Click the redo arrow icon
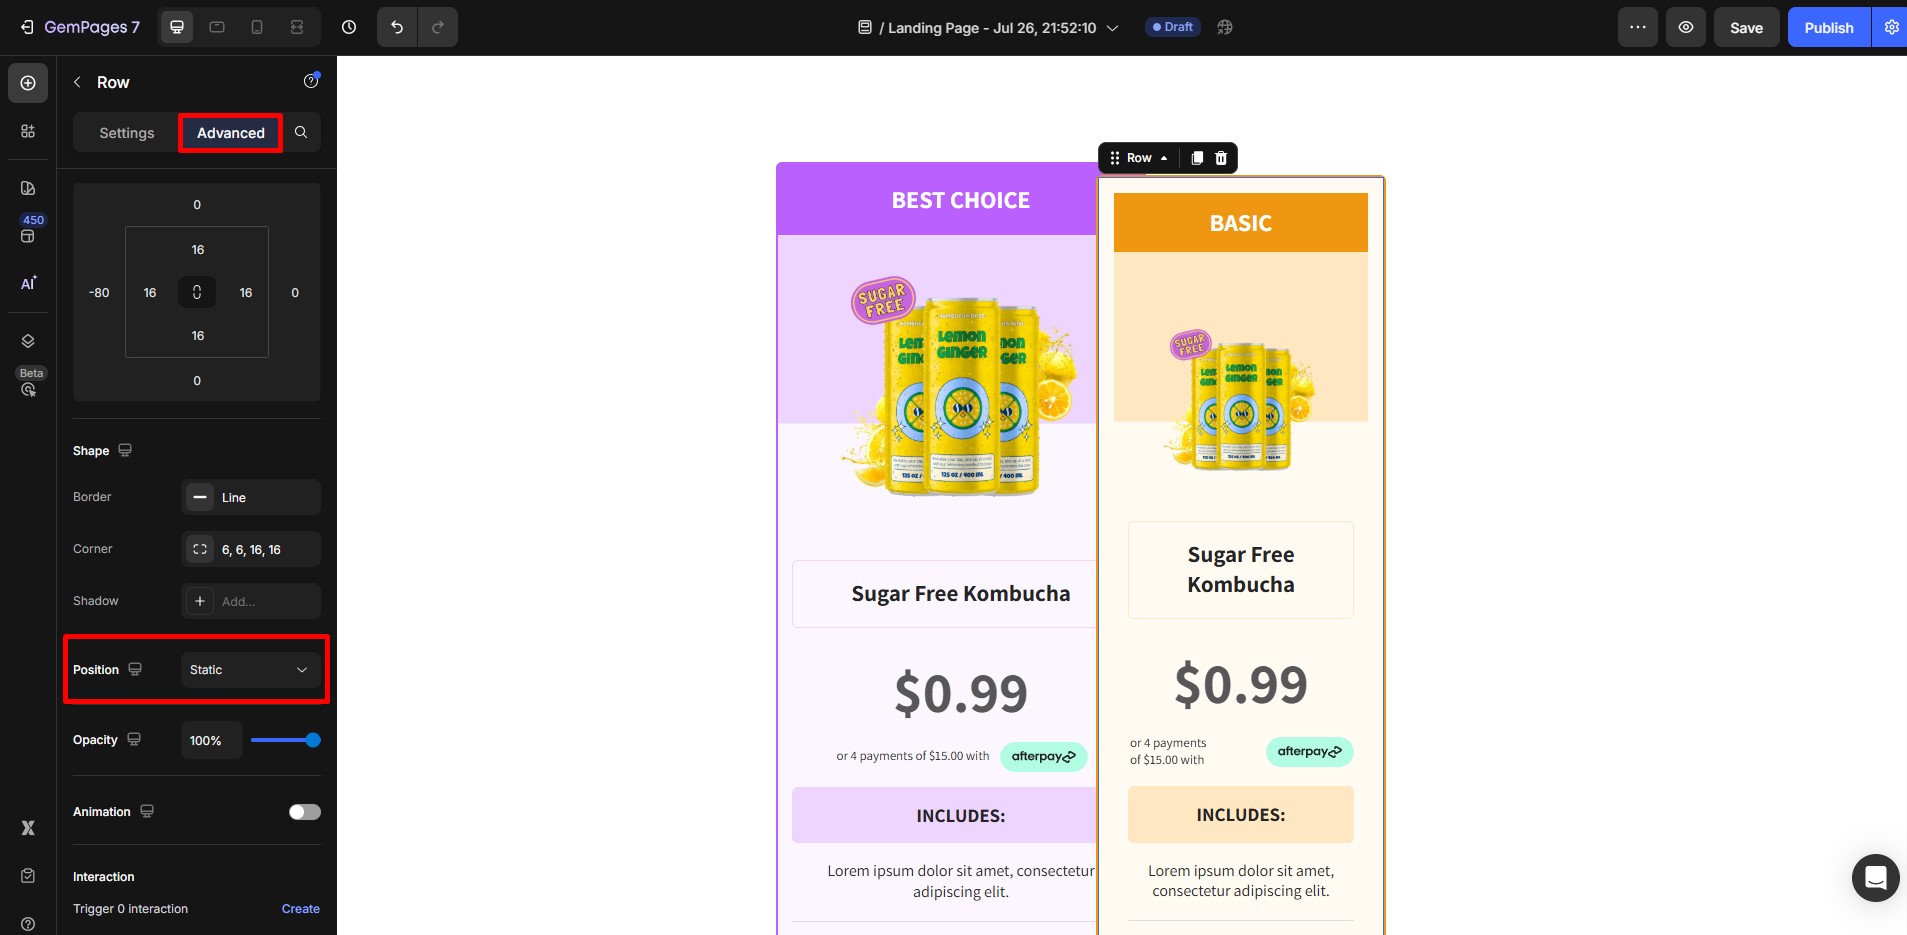 pos(437,27)
